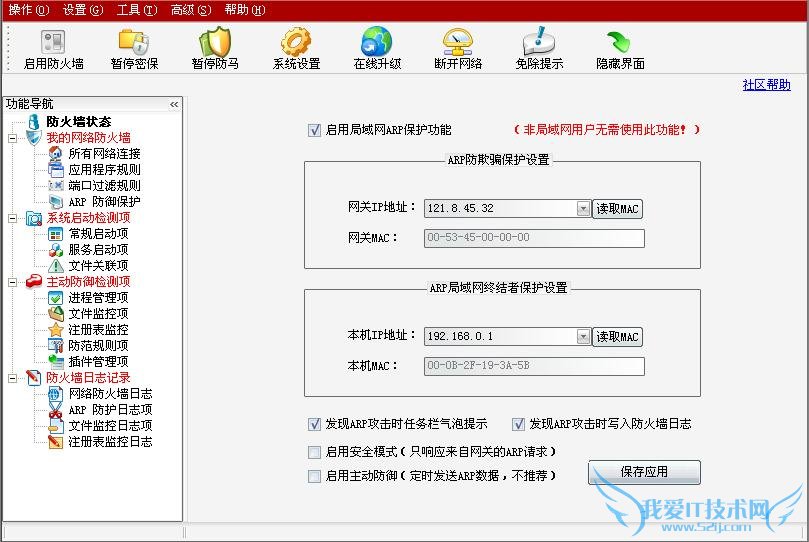Click the 插件管理项 icon in tree
Viewport: 809px width, 542px height.
click(x=55, y=362)
